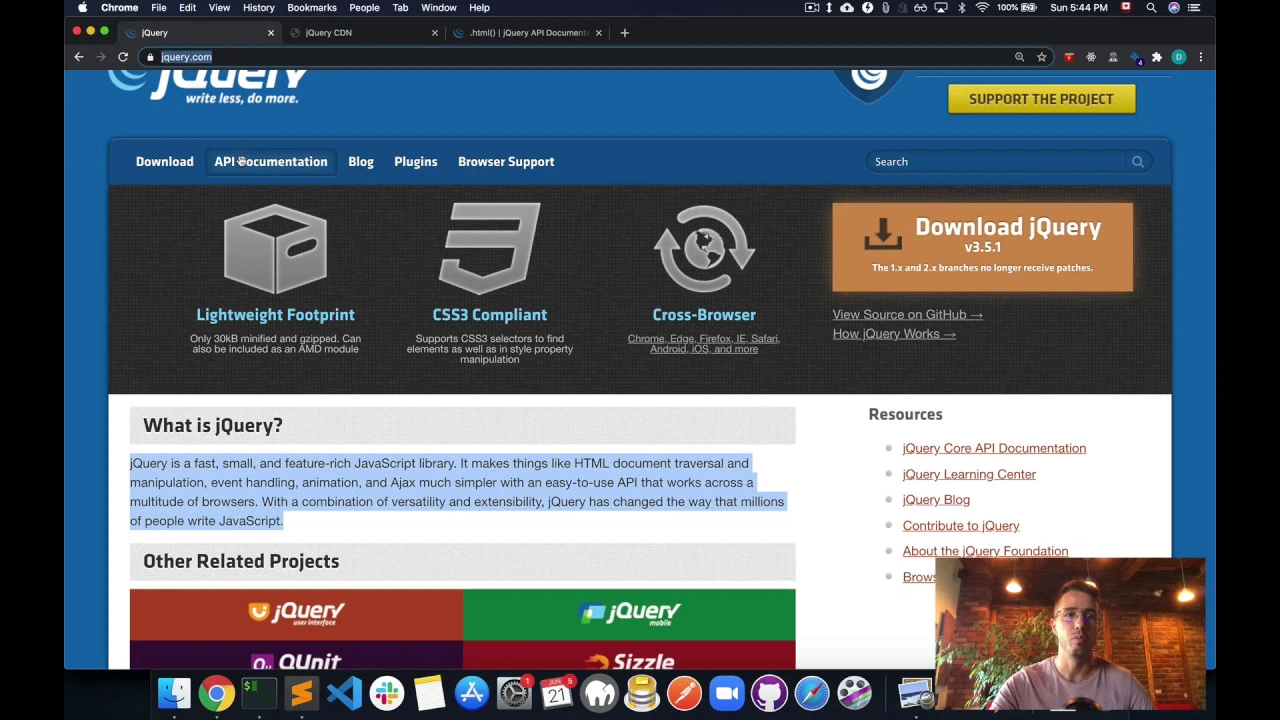Open Calendar from the dock
The height and width of the screenshot is (720, 1280).
(x=557, y=694)
